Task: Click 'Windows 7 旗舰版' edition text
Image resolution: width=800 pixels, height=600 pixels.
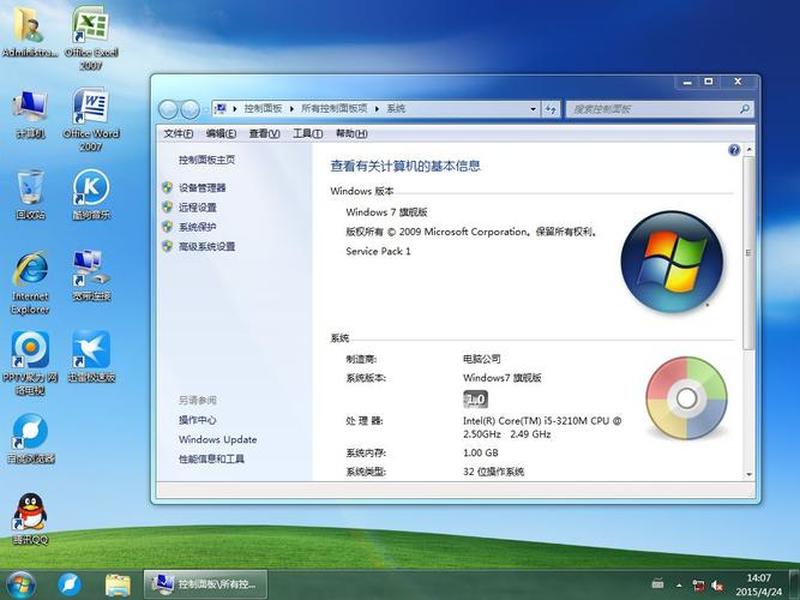Action: point(386,212)
